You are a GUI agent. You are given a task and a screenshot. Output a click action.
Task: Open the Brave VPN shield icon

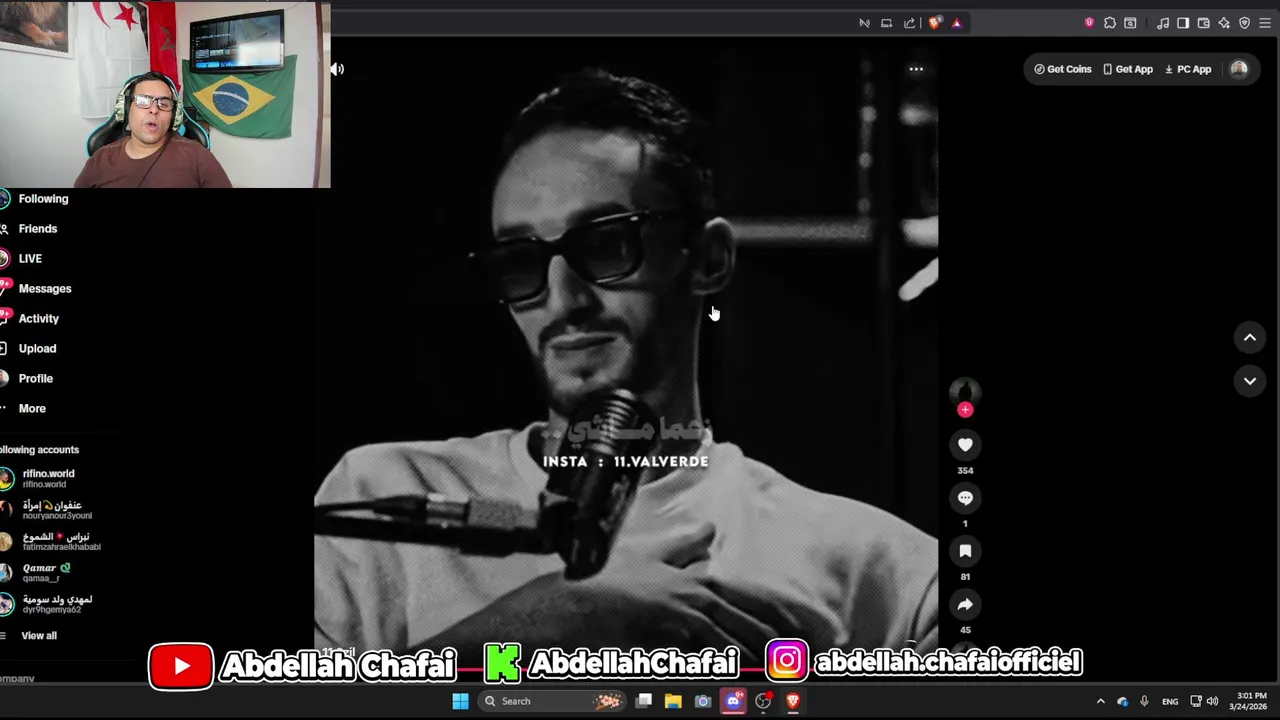tap(1245, 23)
